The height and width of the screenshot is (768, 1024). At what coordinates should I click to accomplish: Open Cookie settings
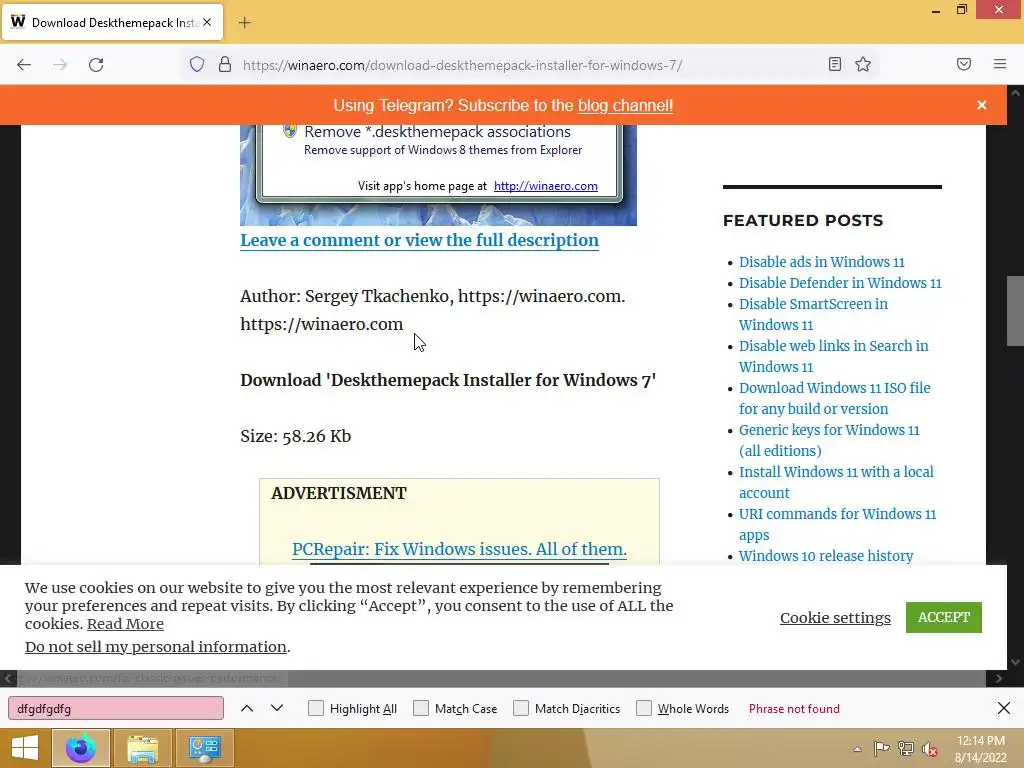[x=835, y=617]
